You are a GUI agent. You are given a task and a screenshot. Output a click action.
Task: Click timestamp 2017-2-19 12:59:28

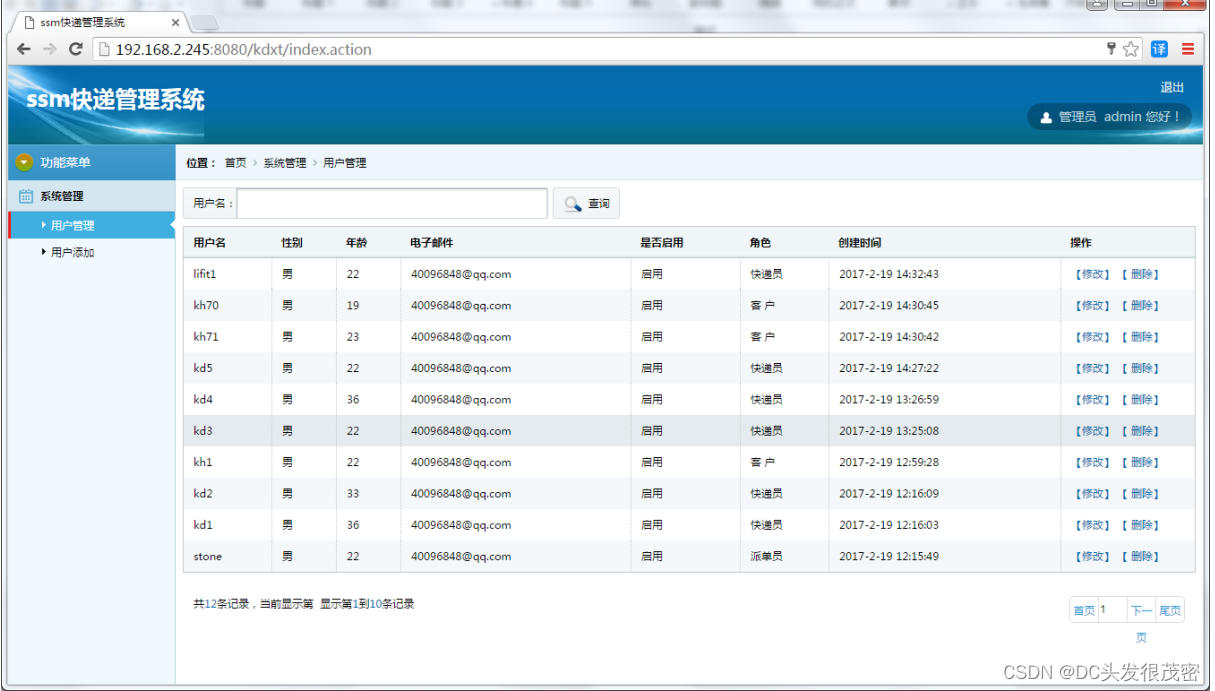[x=889, y=462]
